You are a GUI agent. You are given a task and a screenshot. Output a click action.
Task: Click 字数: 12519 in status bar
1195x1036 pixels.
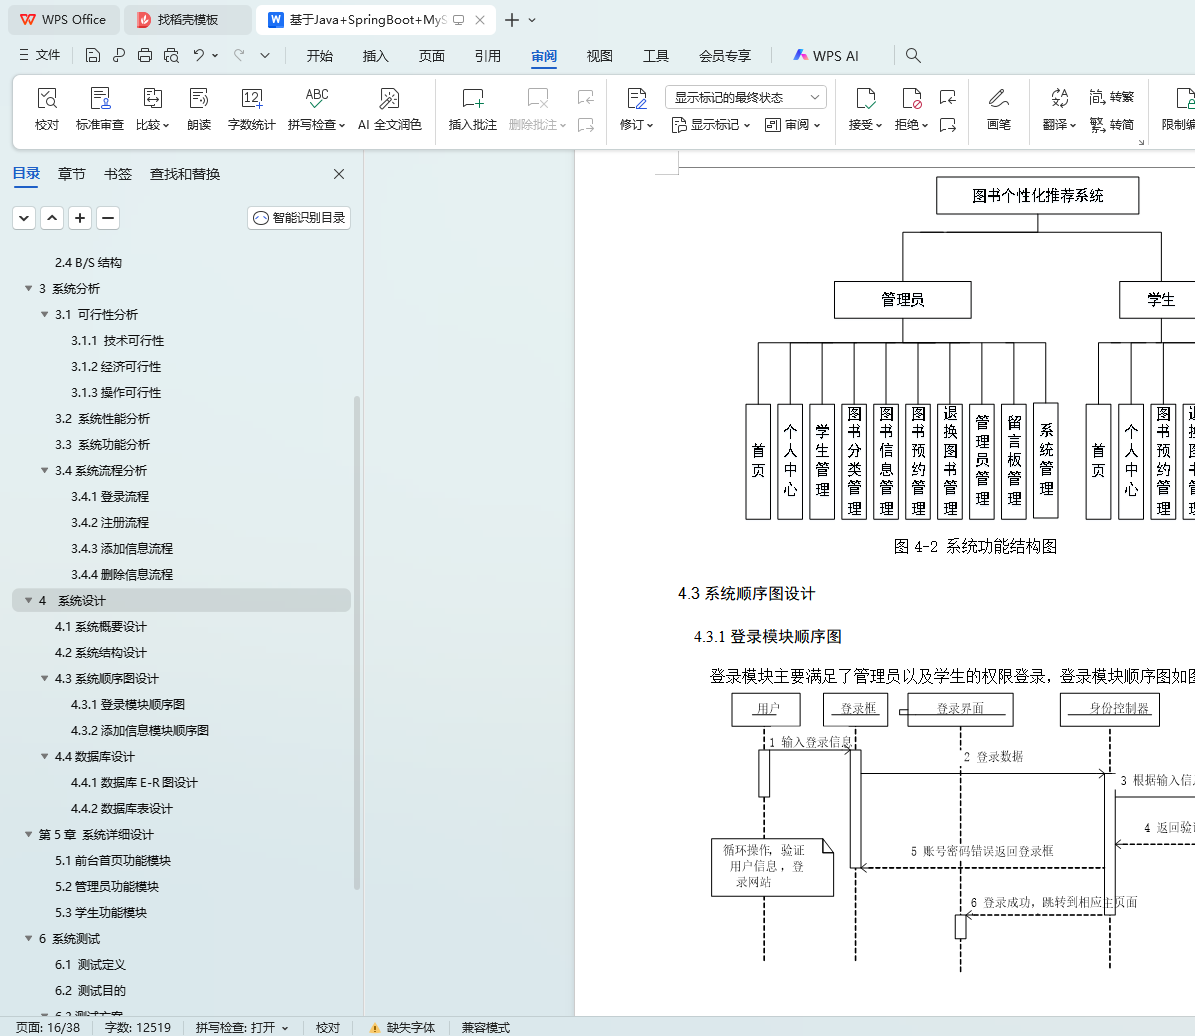point(138,1028)
